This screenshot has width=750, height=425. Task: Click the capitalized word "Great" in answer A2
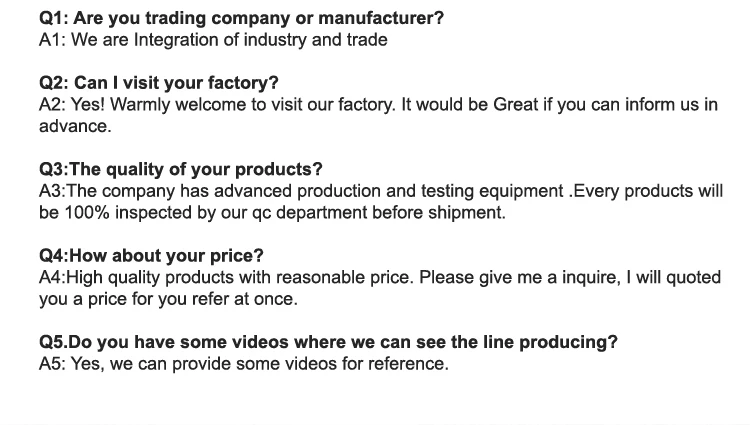coord(516,105)
